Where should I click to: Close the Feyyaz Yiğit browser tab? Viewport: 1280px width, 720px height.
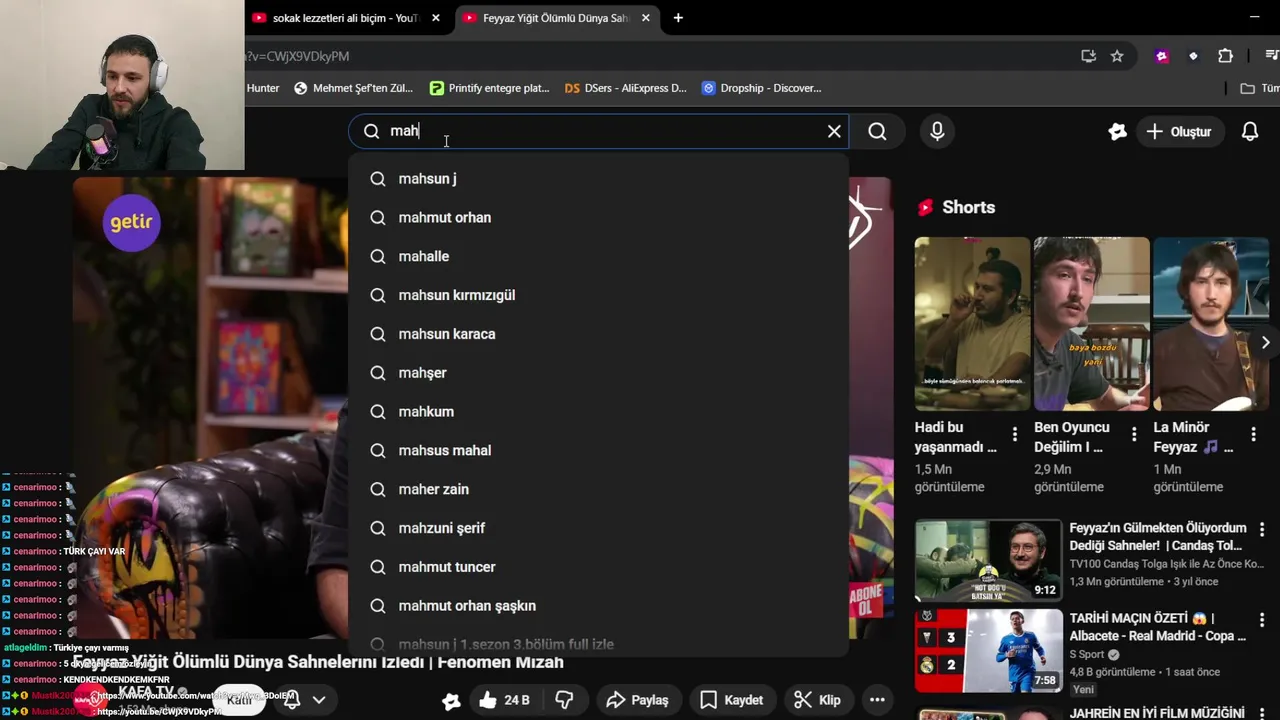point(645,18)
